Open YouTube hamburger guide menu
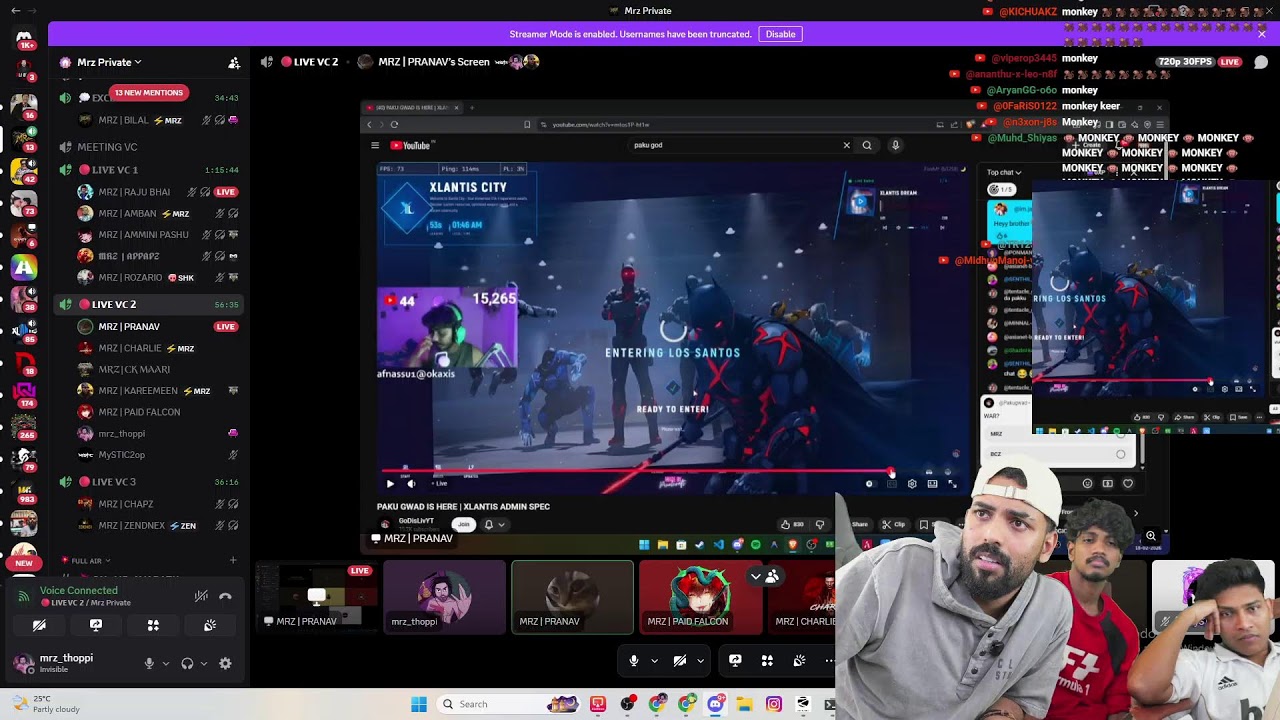The width and height of the screenshot is (1280, 720). point(375,145)
